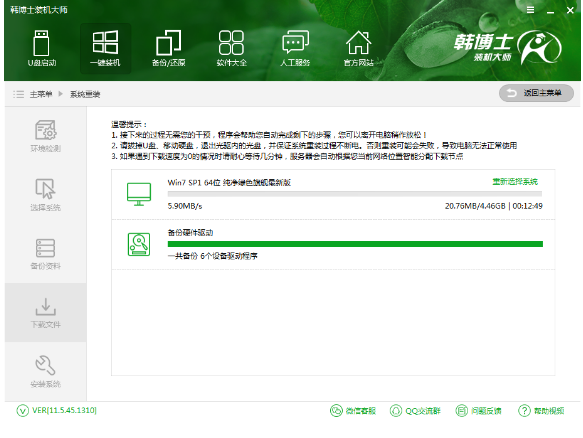This screenshot has width=583, height=438.
Task: Click the Win7 download progress bar
Action: coord(355,194)
